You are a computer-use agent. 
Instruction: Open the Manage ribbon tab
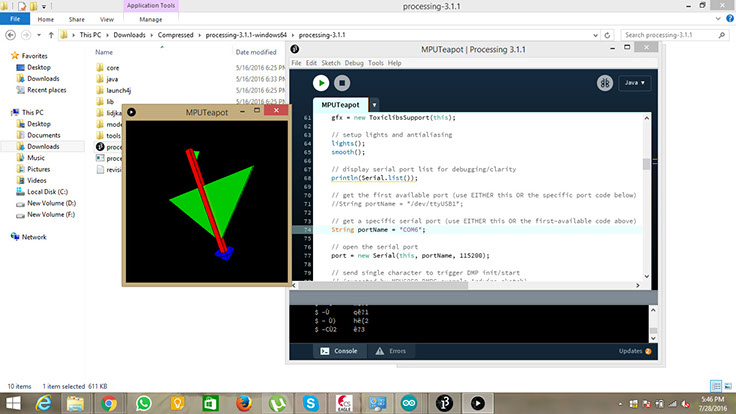coord(151,19)
